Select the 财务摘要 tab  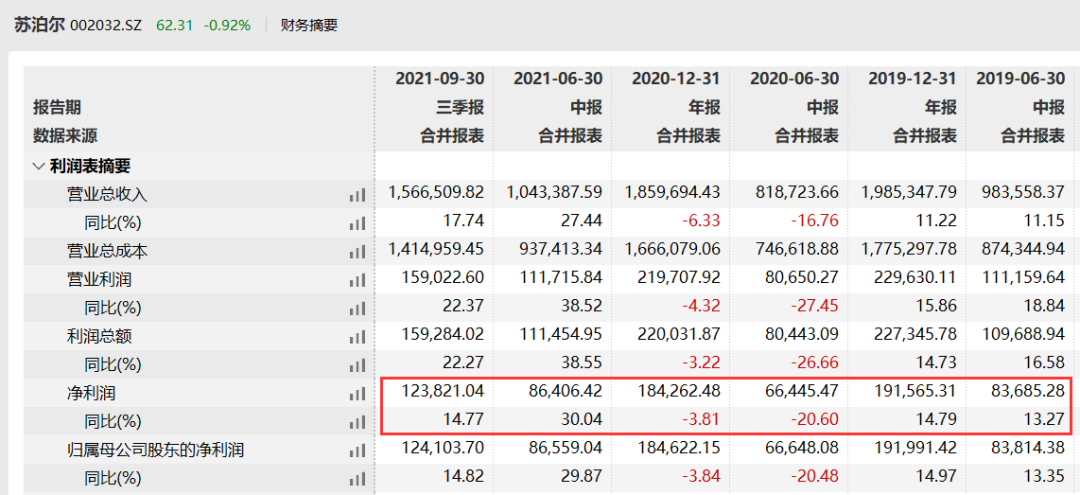(309, 25)
